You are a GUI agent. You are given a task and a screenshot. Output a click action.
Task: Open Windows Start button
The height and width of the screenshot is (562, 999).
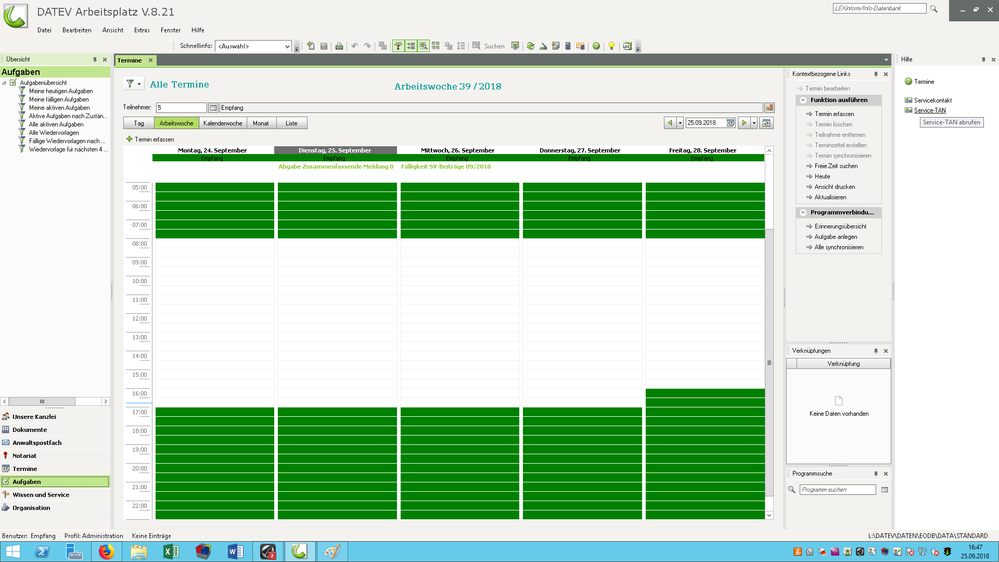click(12, 551)
